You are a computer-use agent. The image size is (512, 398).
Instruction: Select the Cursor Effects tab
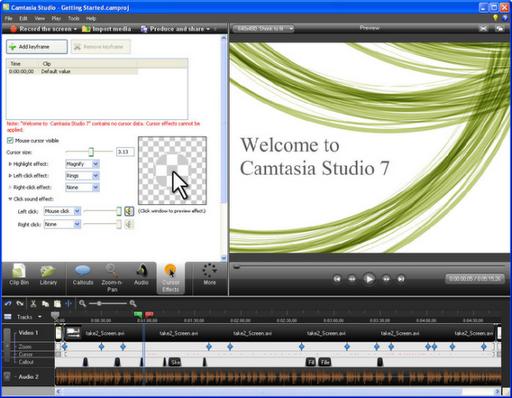click(170, 278)
